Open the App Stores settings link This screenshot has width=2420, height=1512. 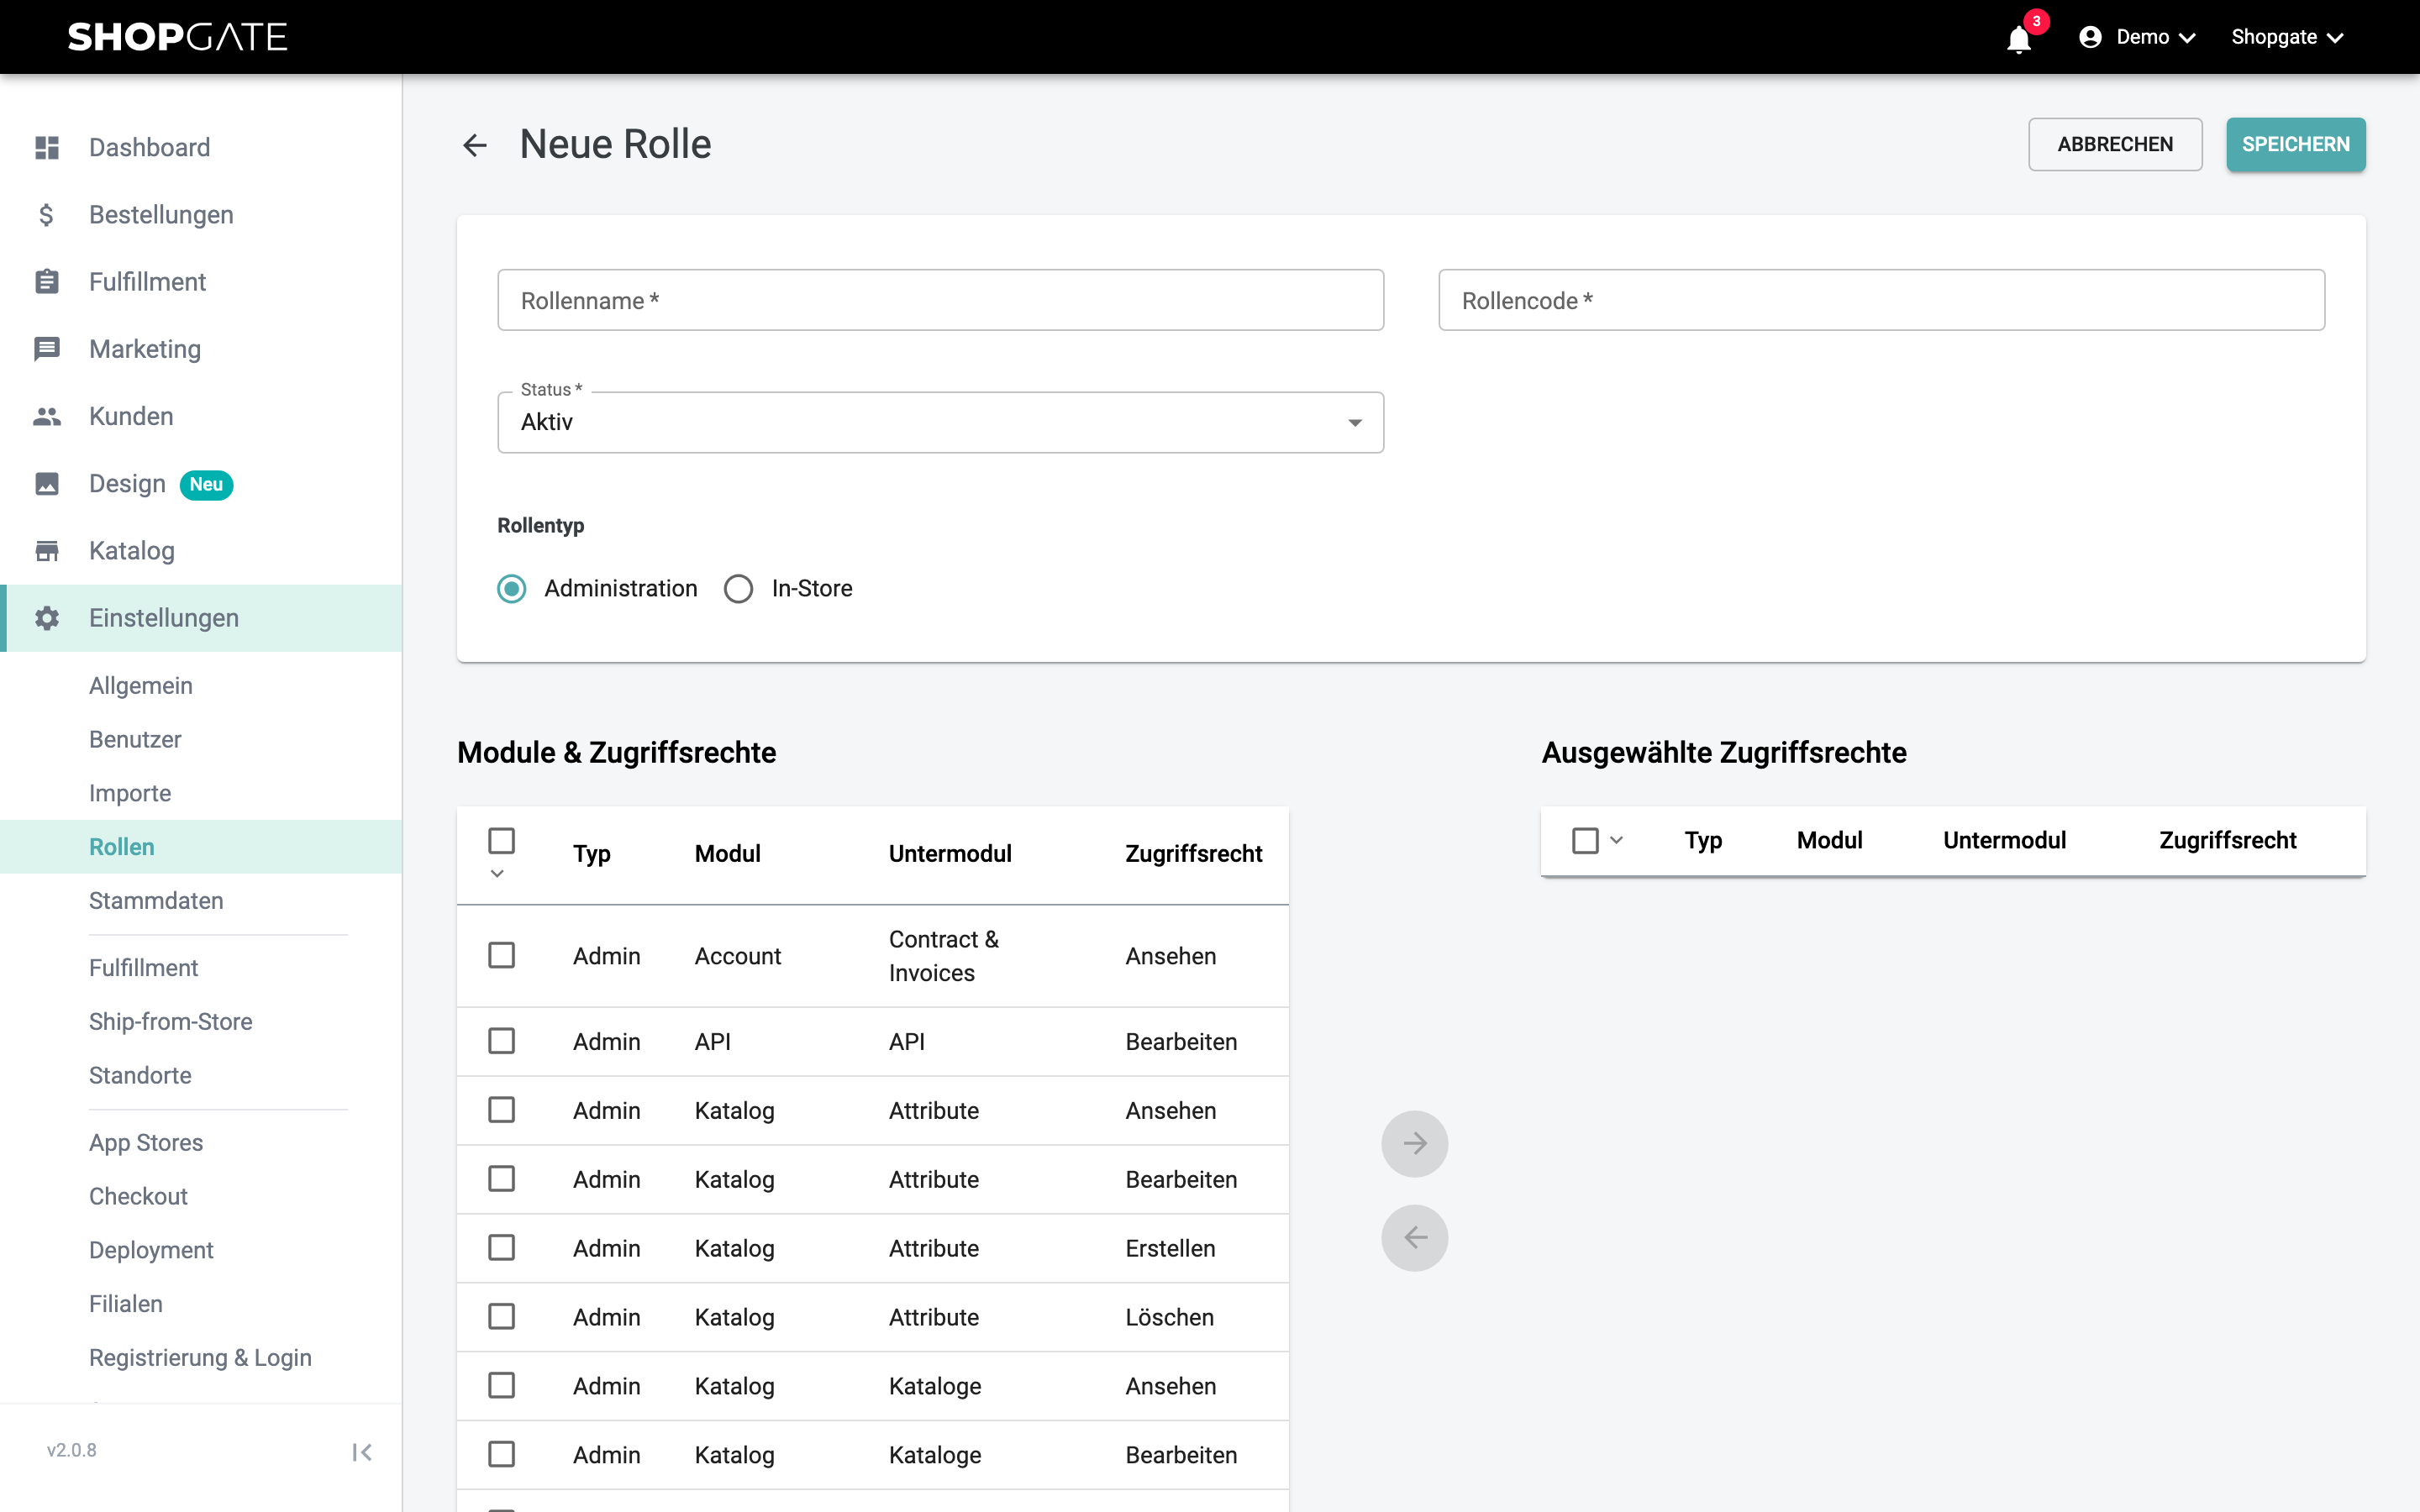[146, 1142]
